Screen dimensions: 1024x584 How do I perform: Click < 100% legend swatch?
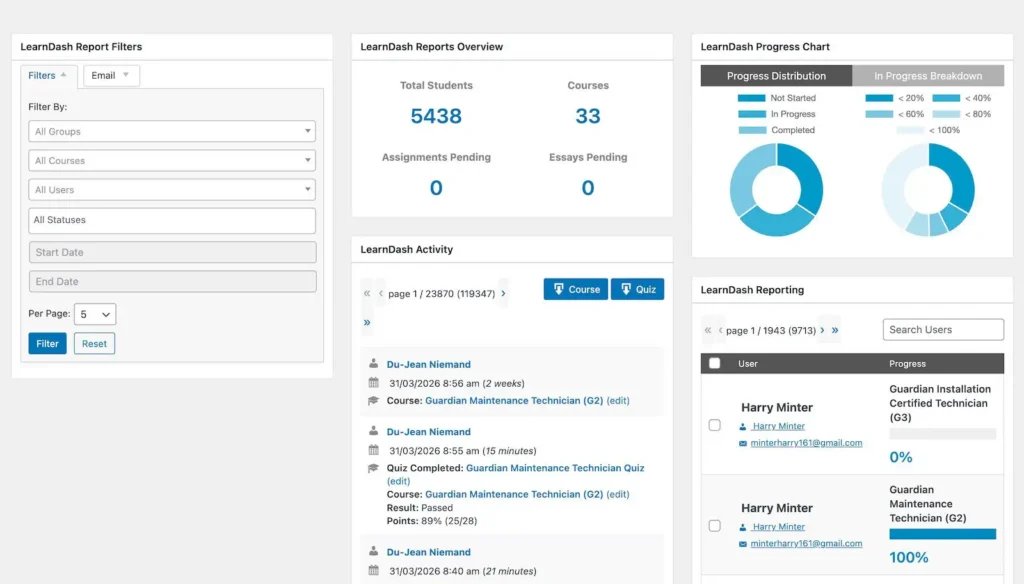[x=910, y=130]
